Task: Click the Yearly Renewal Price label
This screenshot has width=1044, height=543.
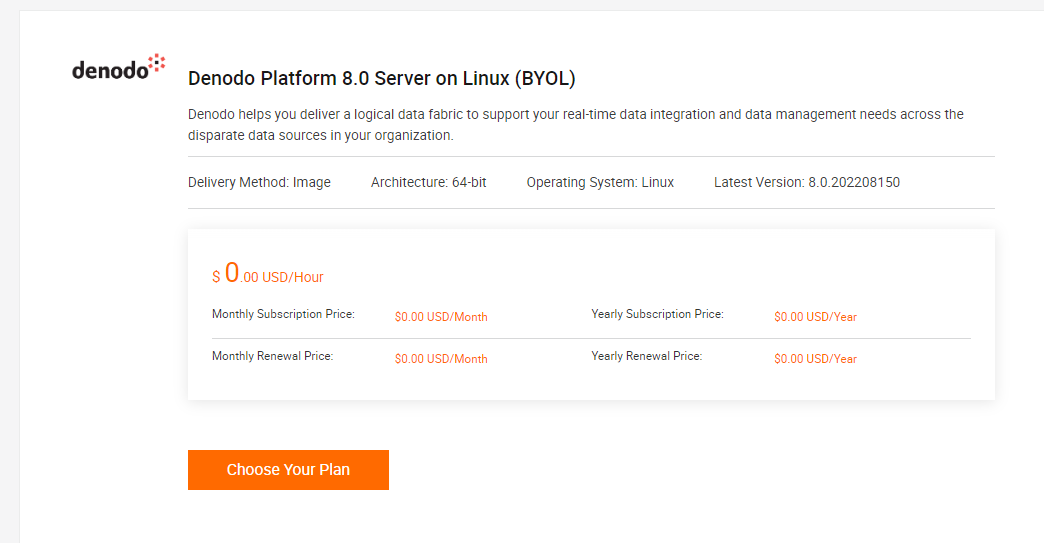Action: point(647,356)
